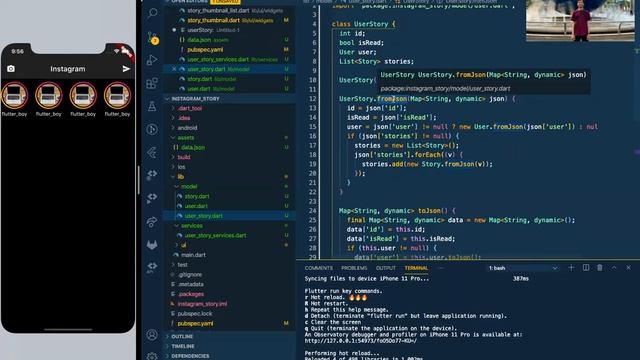Close user_story.dart in Open Editors list

pyautogui.click(x=174, y=69)
